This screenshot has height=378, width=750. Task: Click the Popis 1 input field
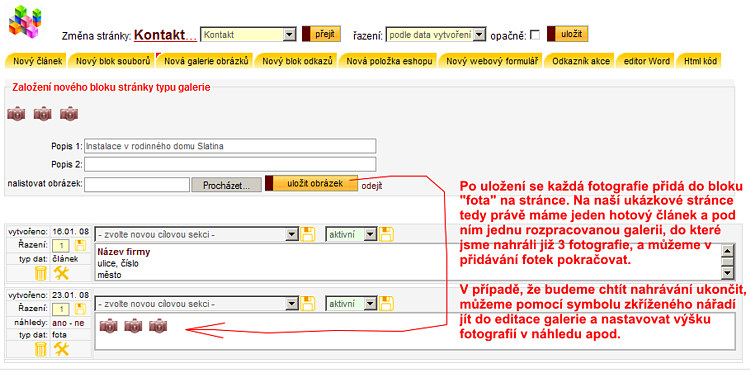tap(230, 146)
